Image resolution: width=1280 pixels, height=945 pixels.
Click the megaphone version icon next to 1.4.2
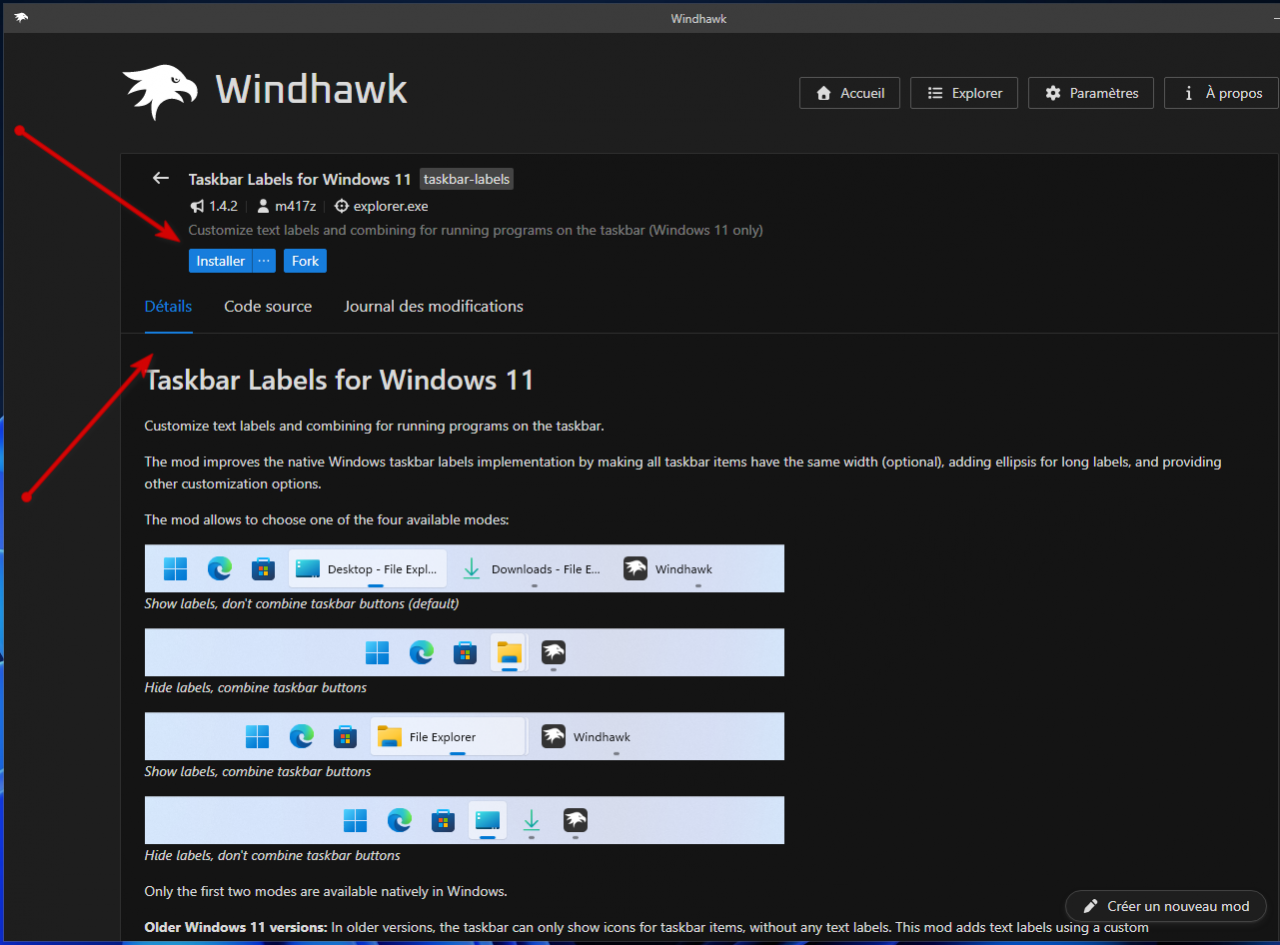pyautogui.click(x=196, y=206)
